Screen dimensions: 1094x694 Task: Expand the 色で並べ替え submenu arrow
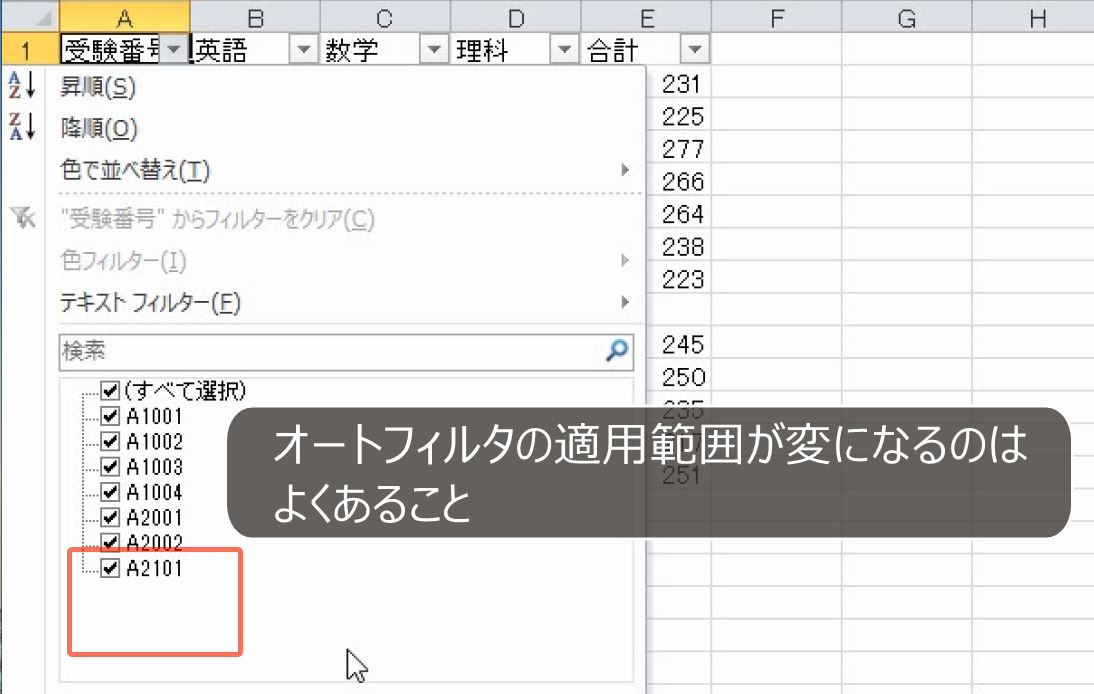point(625,169)
